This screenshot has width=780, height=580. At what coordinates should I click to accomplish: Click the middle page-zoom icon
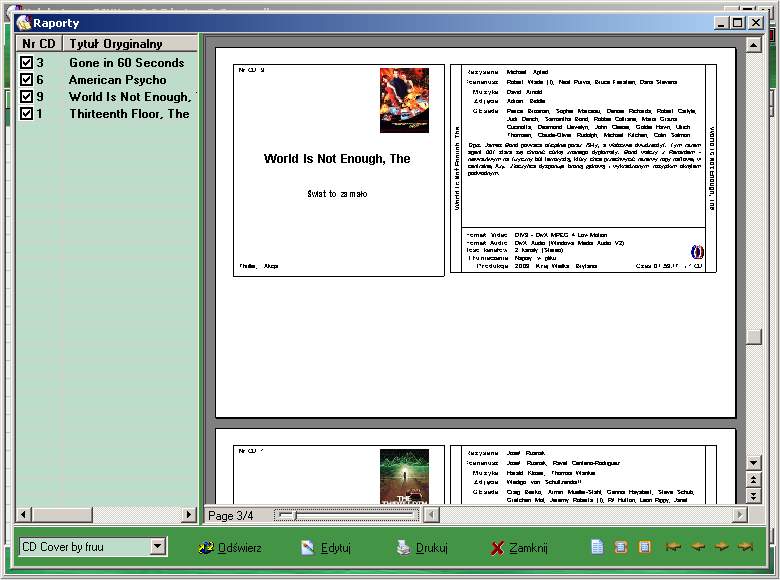[x=621, y=547]
